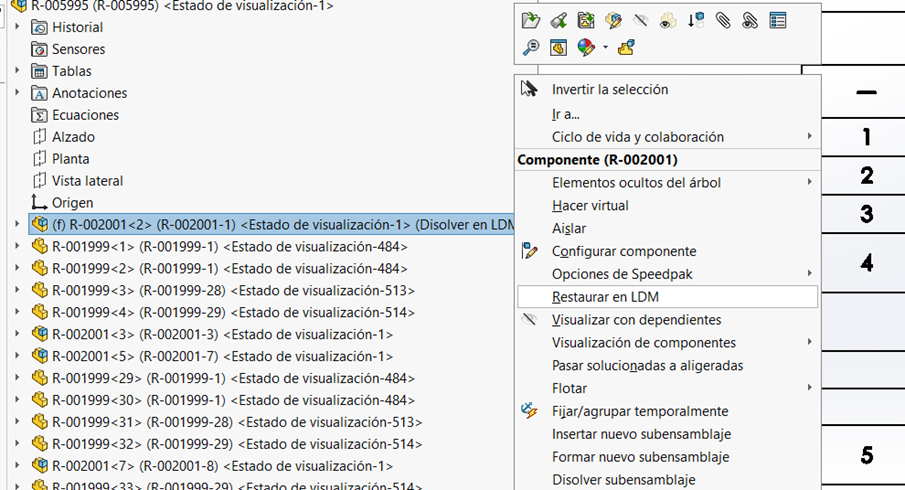Image resolution: width=905 pixels, height=490 pixels.
Task: Select R-001999<31> (R-001999-28) tree row
Action: point(227,422)
